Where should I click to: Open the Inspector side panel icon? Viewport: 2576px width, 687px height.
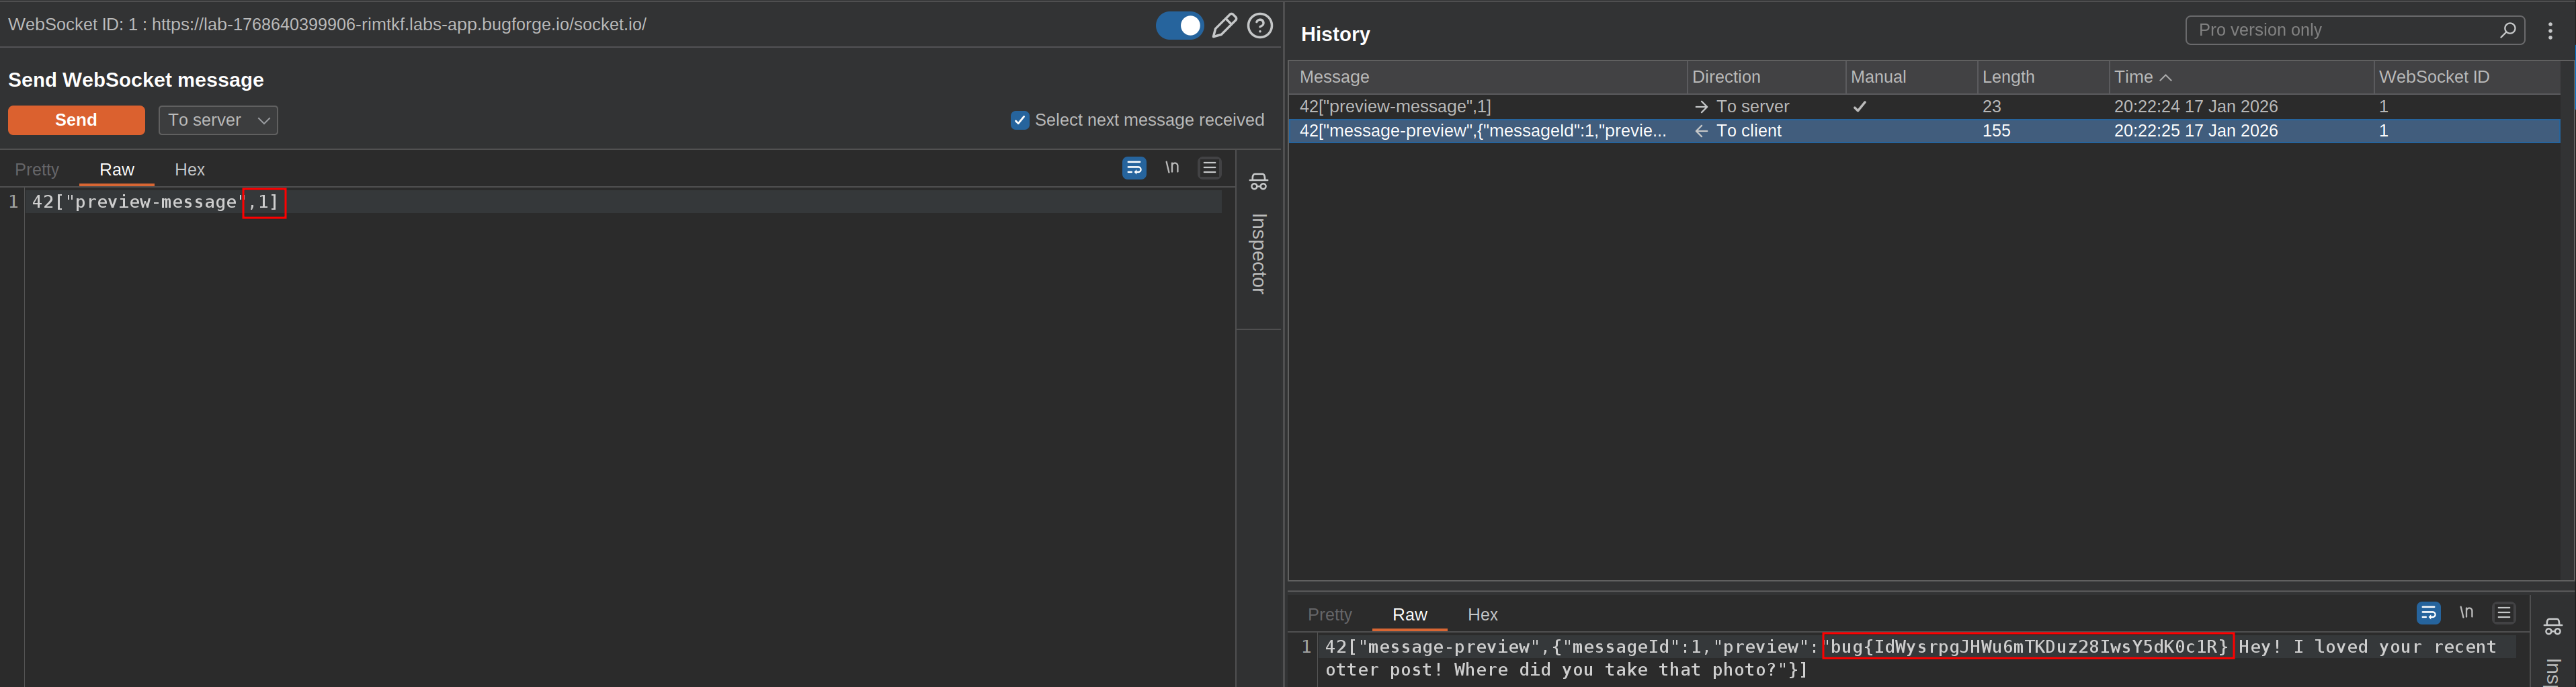(1259, 182)
